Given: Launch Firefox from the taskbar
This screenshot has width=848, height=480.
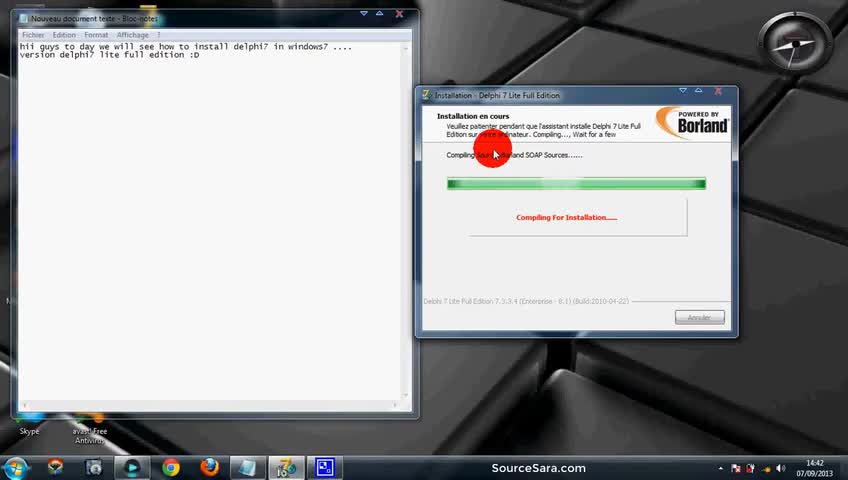Looking at the screenshot, I should click(x=209, y=467).
